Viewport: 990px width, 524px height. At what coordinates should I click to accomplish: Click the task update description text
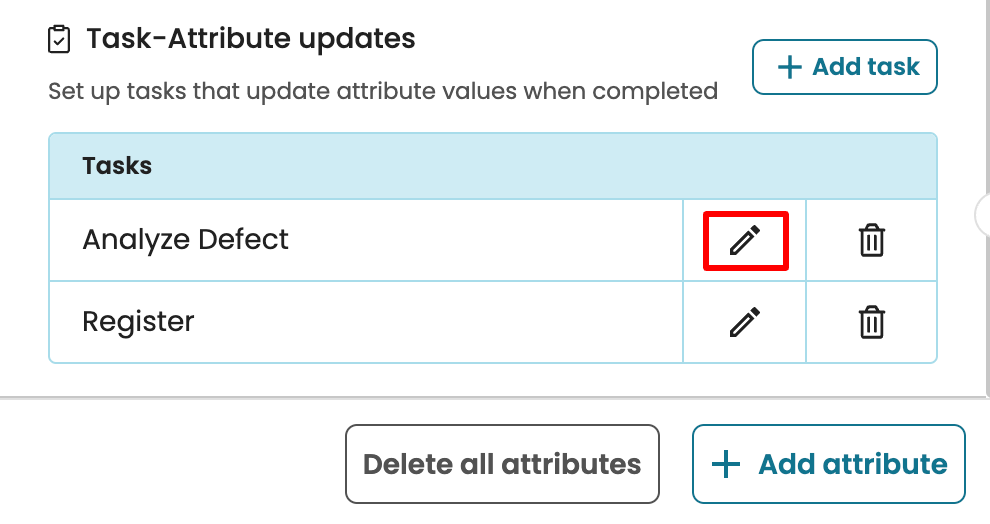click(x=383, y=92)
